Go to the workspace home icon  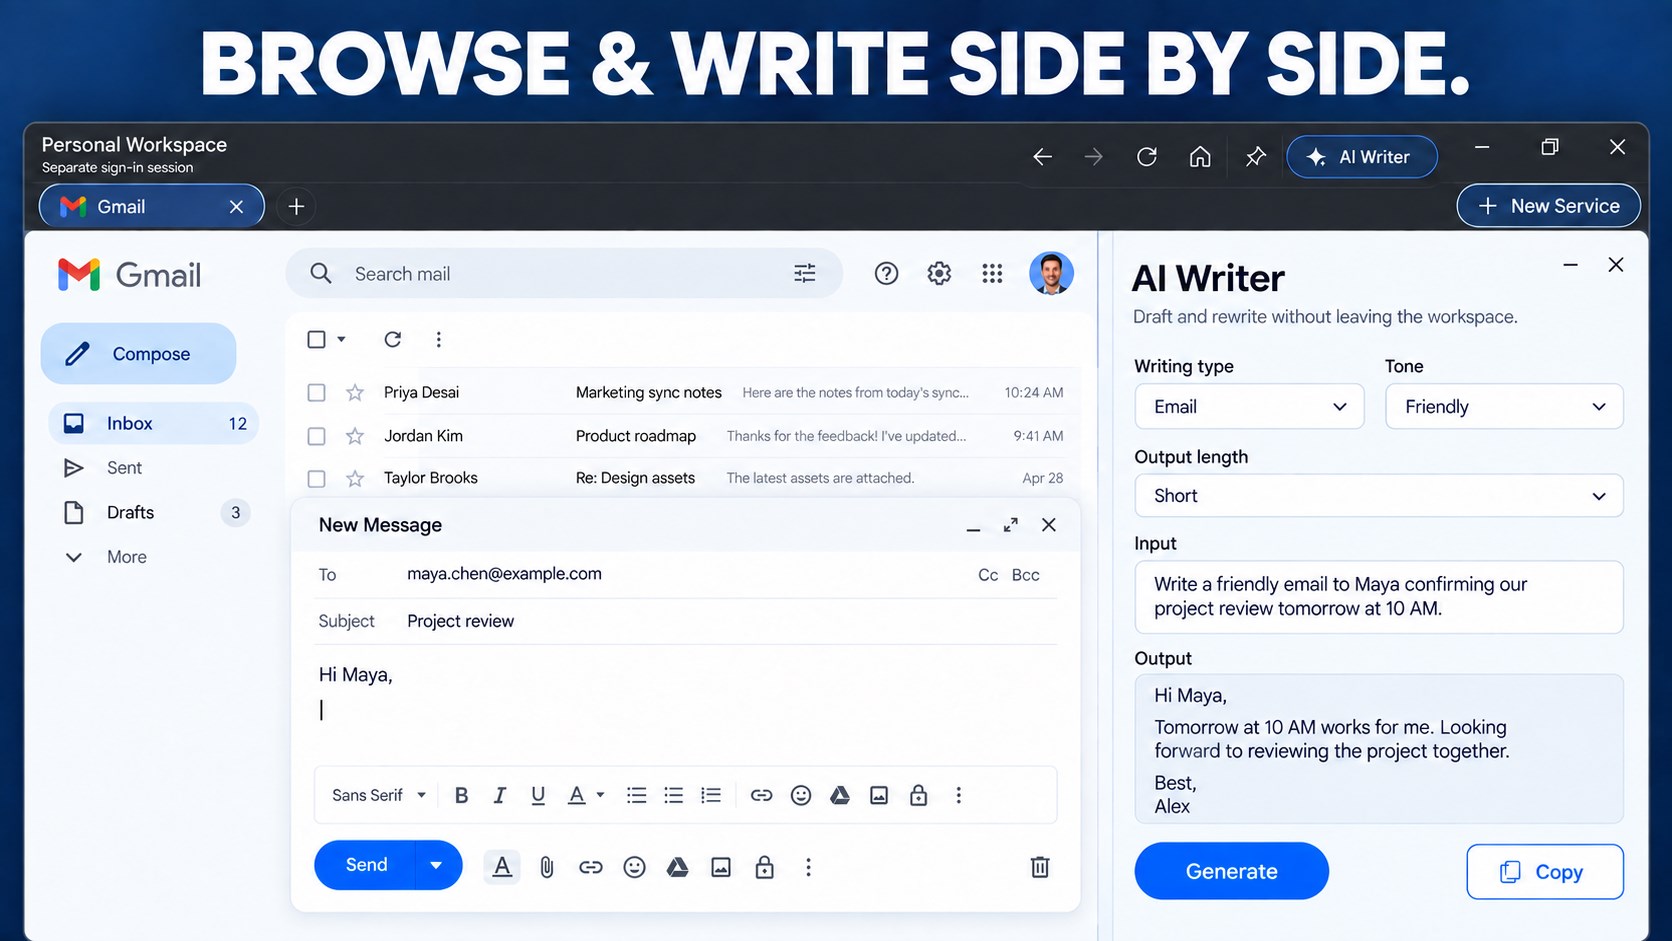(x=1200, y=157)
